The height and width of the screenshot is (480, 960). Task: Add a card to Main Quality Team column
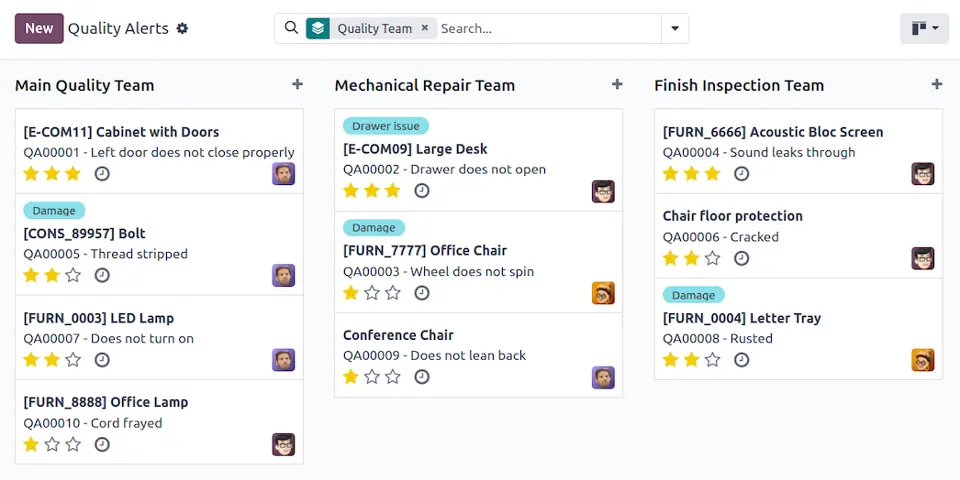click(x=297, y=85)
